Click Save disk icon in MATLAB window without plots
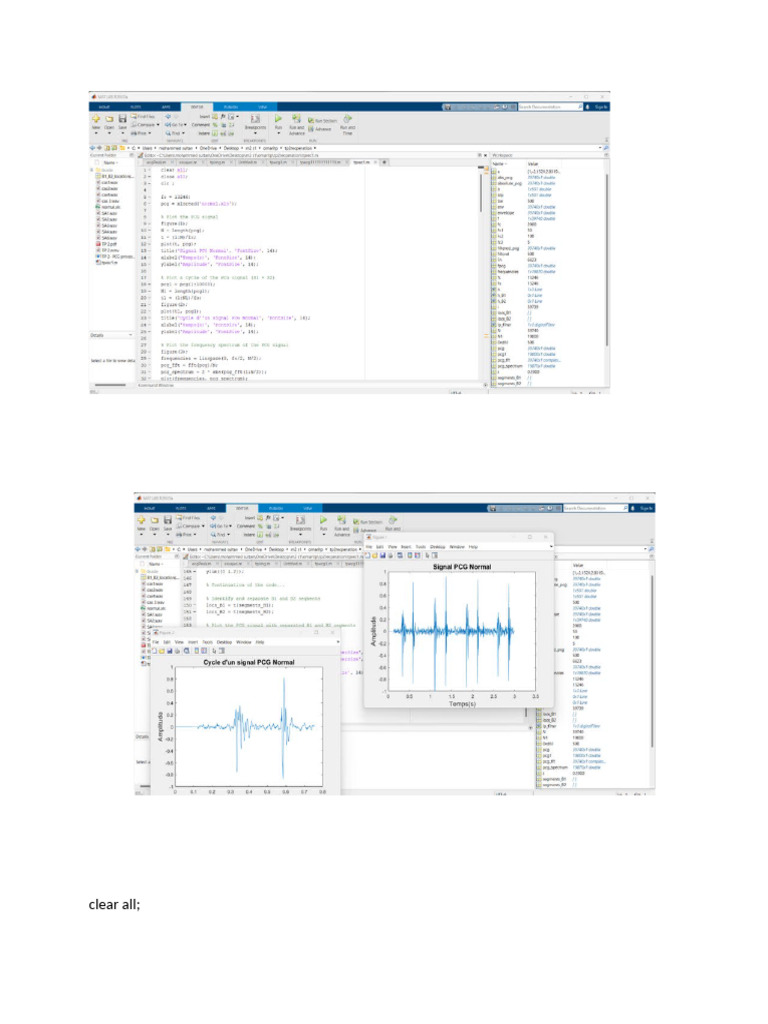Screen dimensions: 768x1024 123,118
